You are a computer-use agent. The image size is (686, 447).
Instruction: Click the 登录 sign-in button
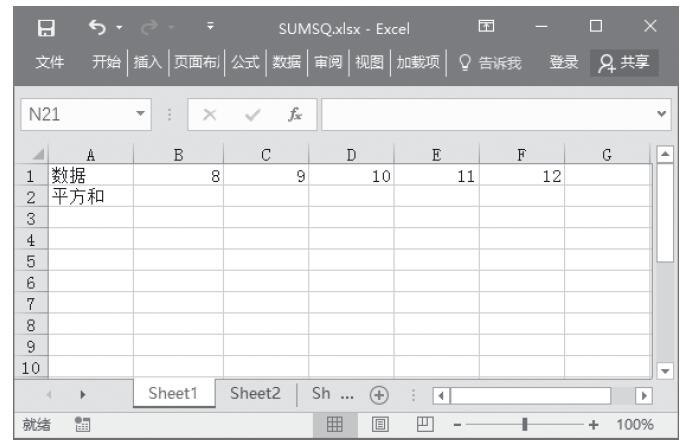click(564, 62)
